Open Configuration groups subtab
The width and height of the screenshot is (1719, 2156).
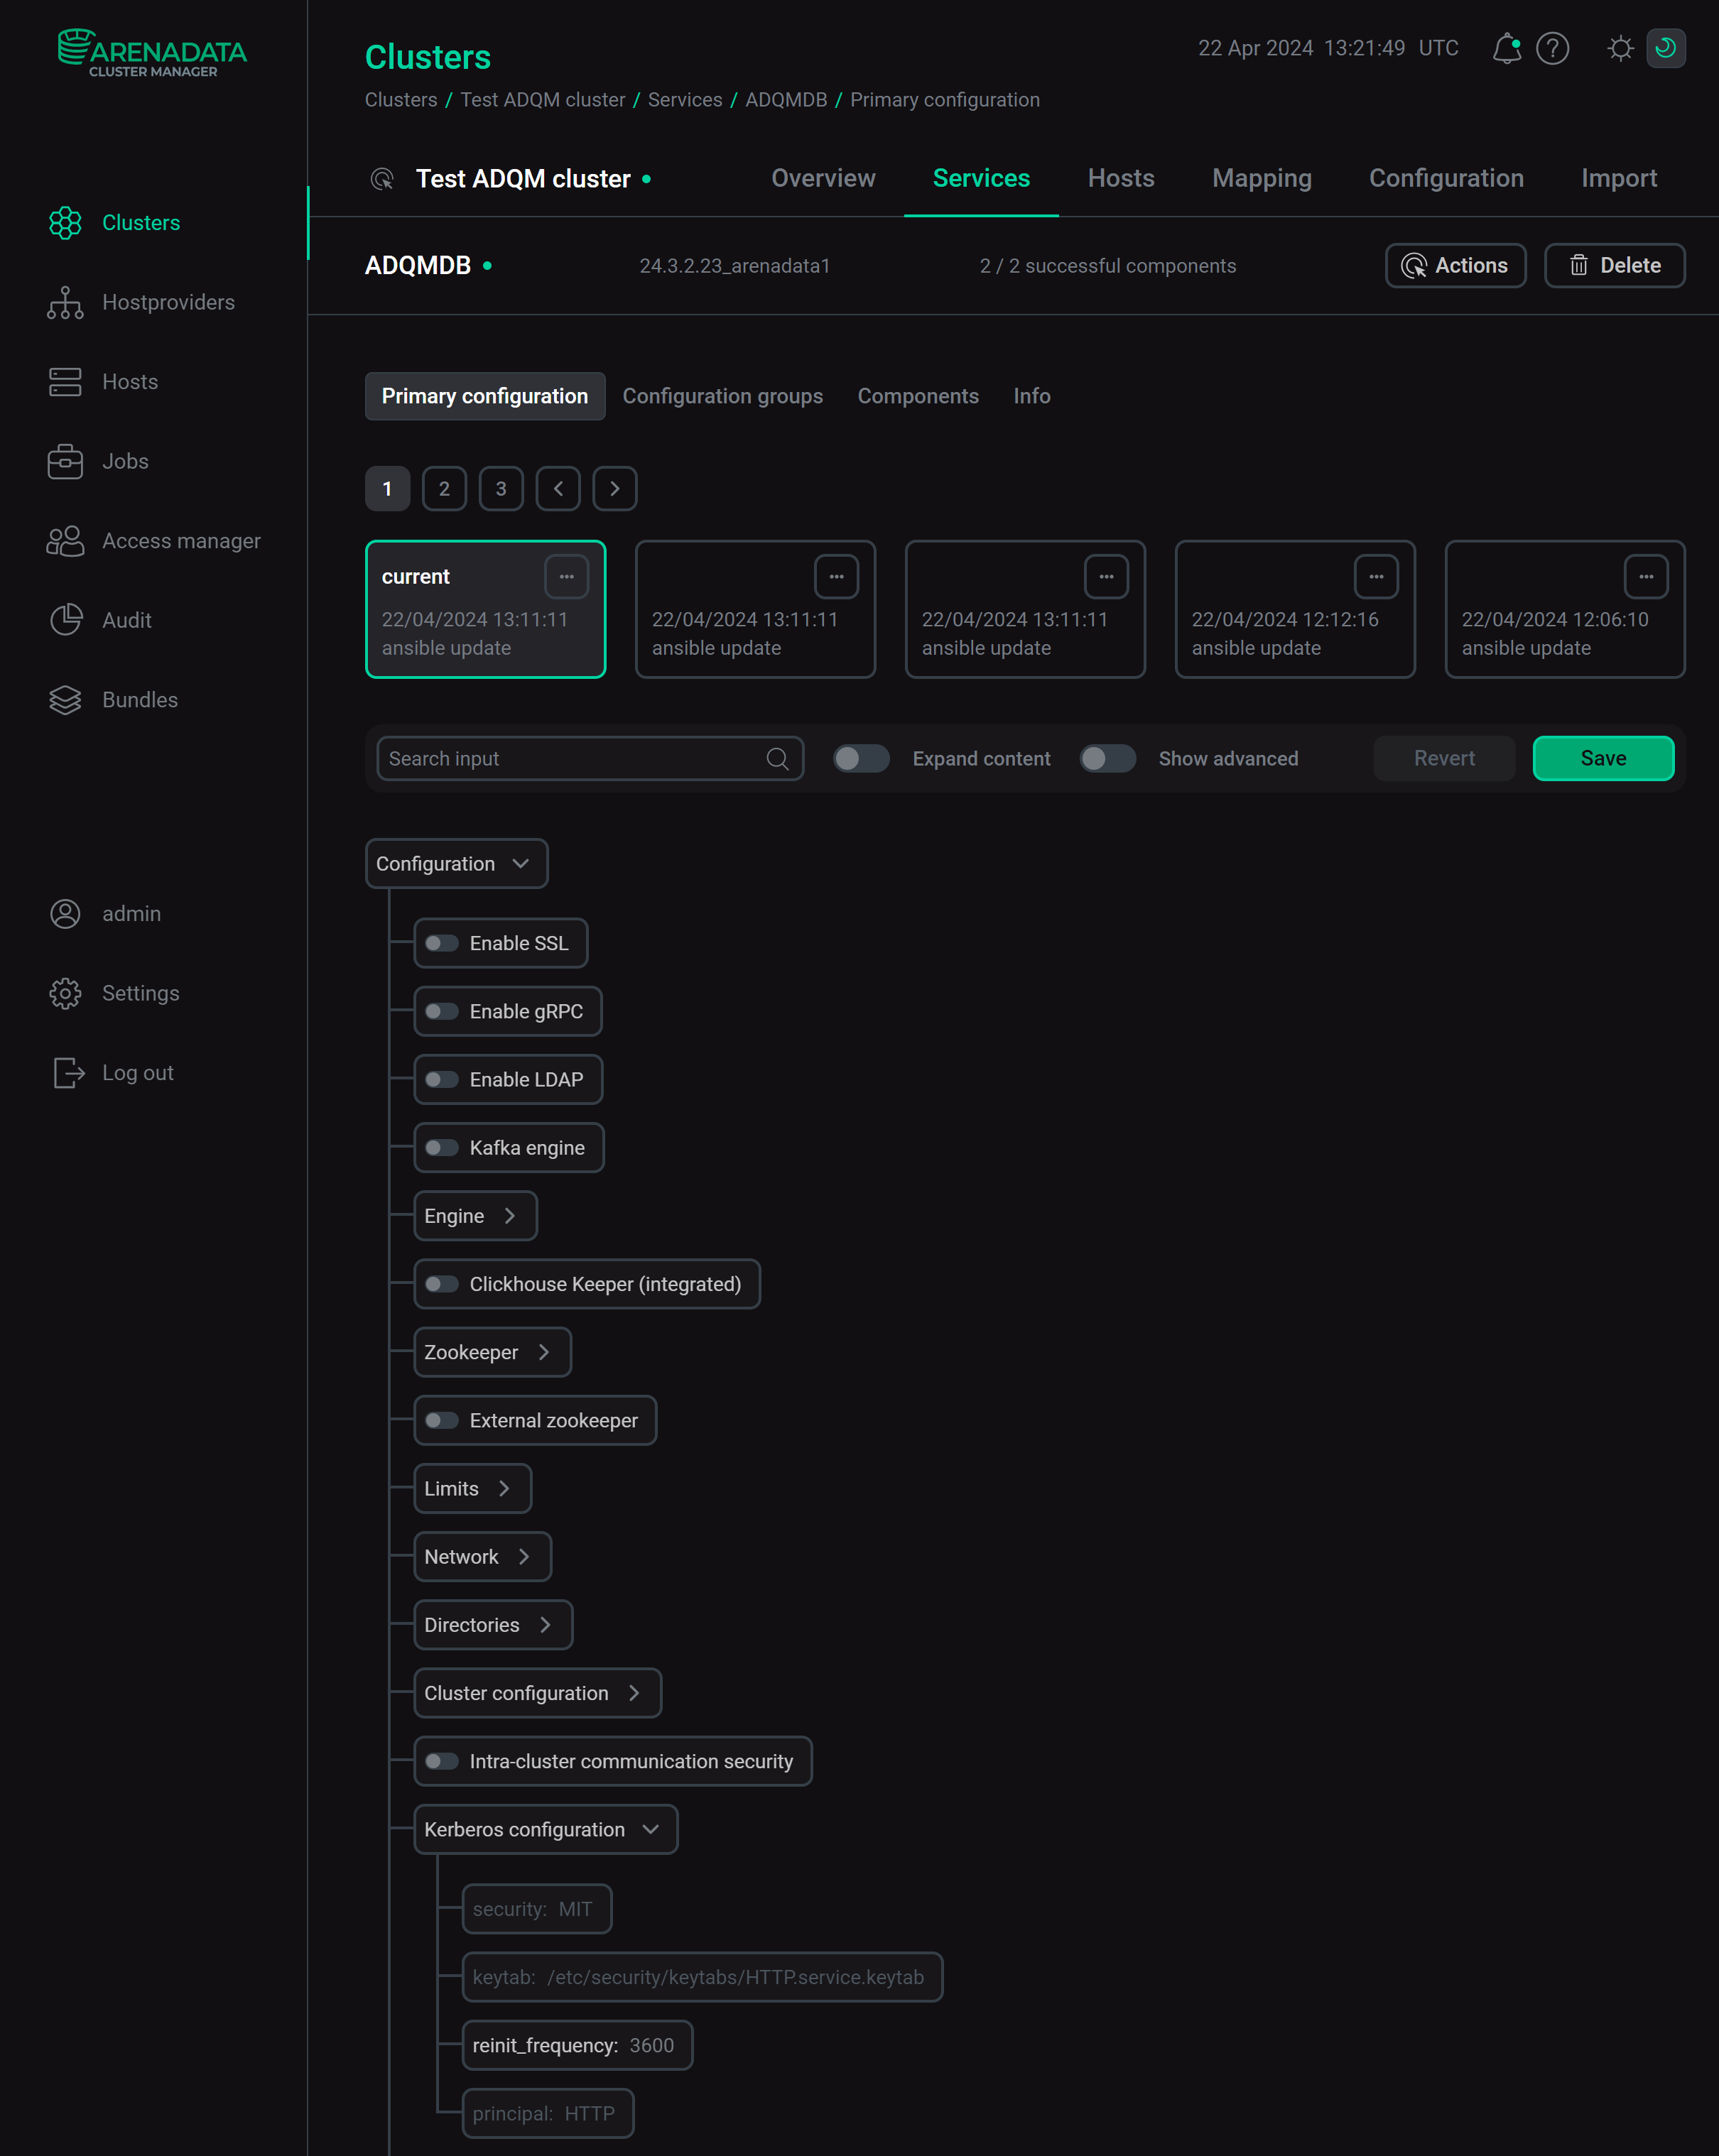[x=723, y=397]
